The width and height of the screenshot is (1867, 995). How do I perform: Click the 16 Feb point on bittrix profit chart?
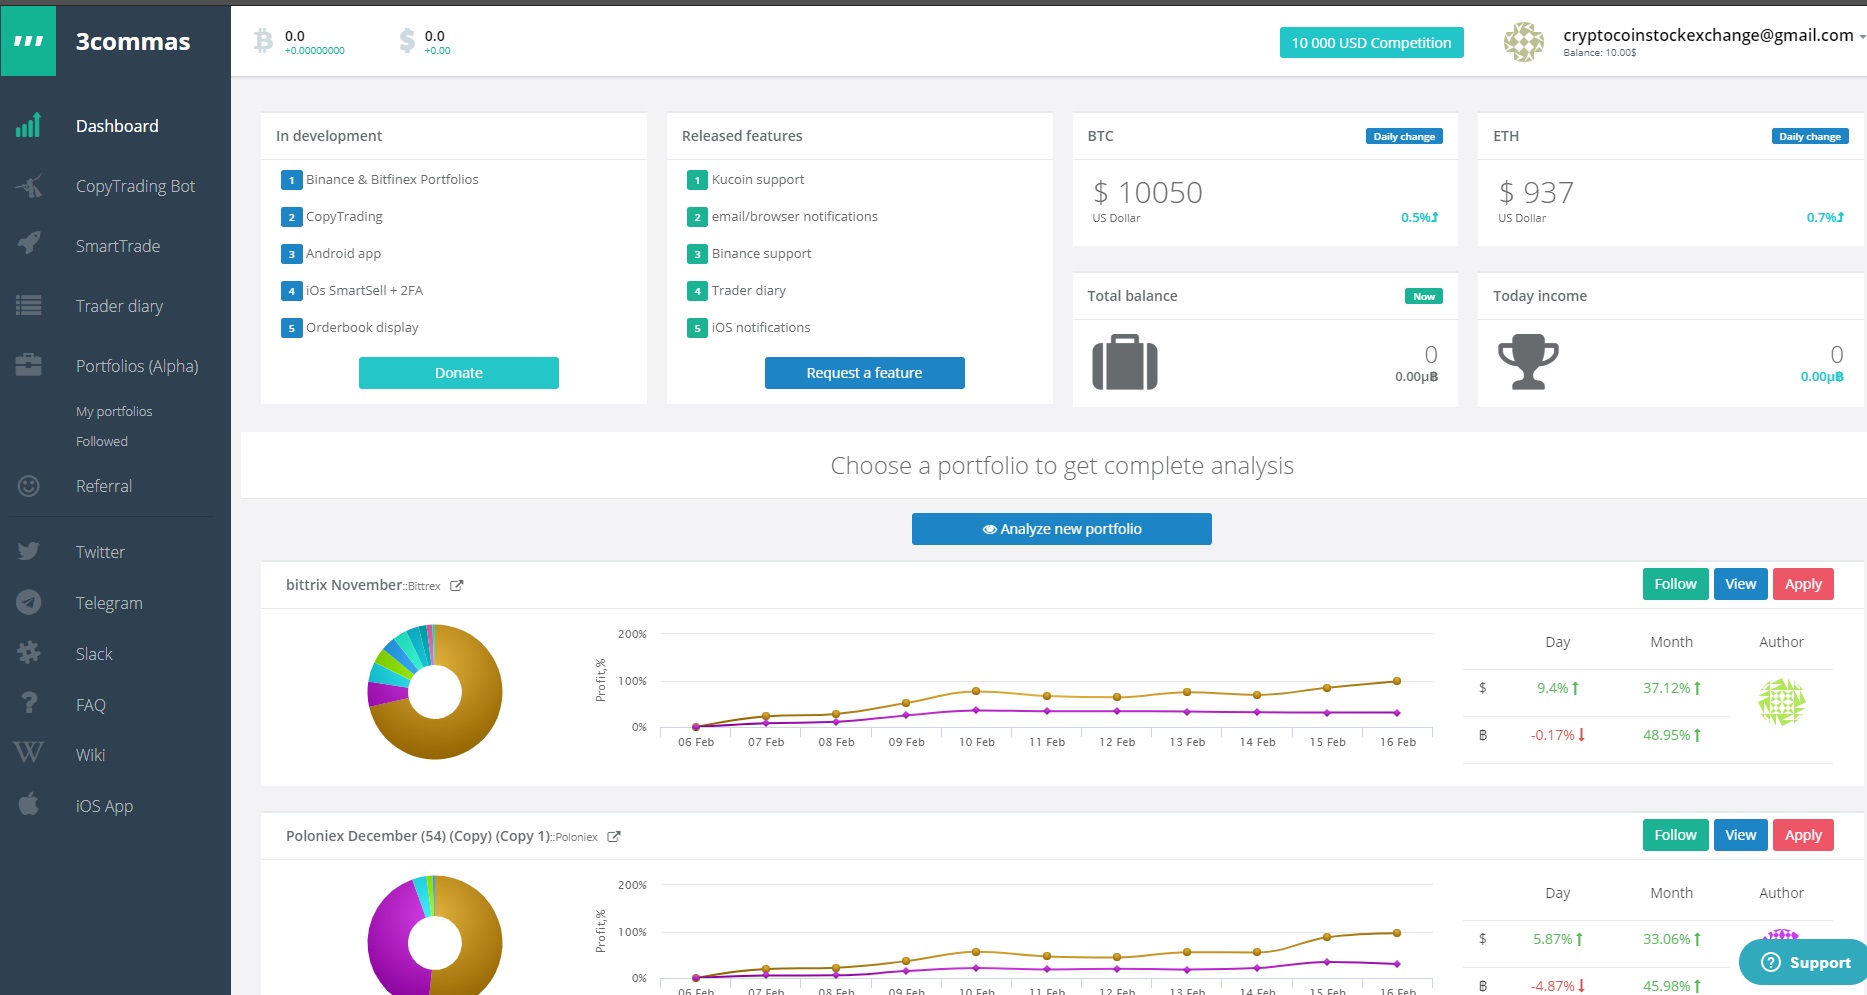tap(1397, 681)
